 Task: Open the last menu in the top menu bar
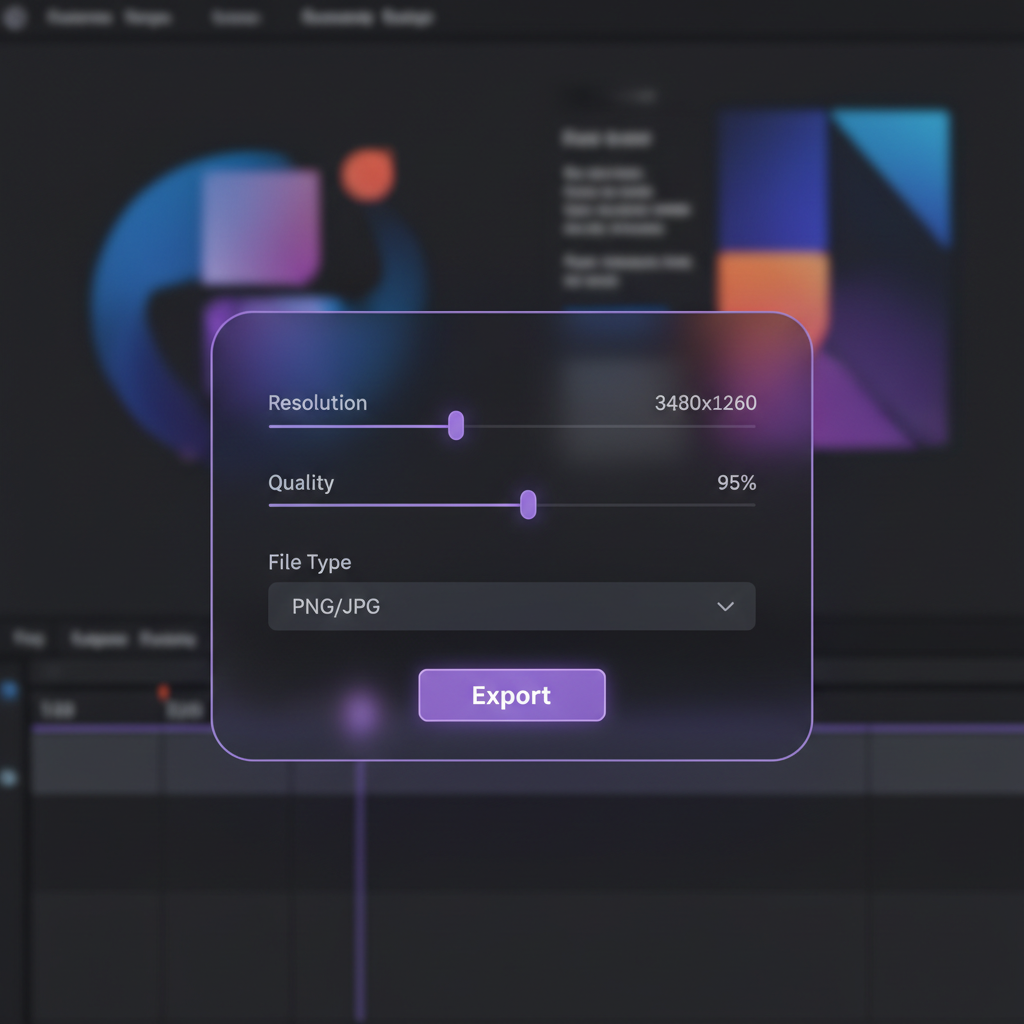pos(367,19)
